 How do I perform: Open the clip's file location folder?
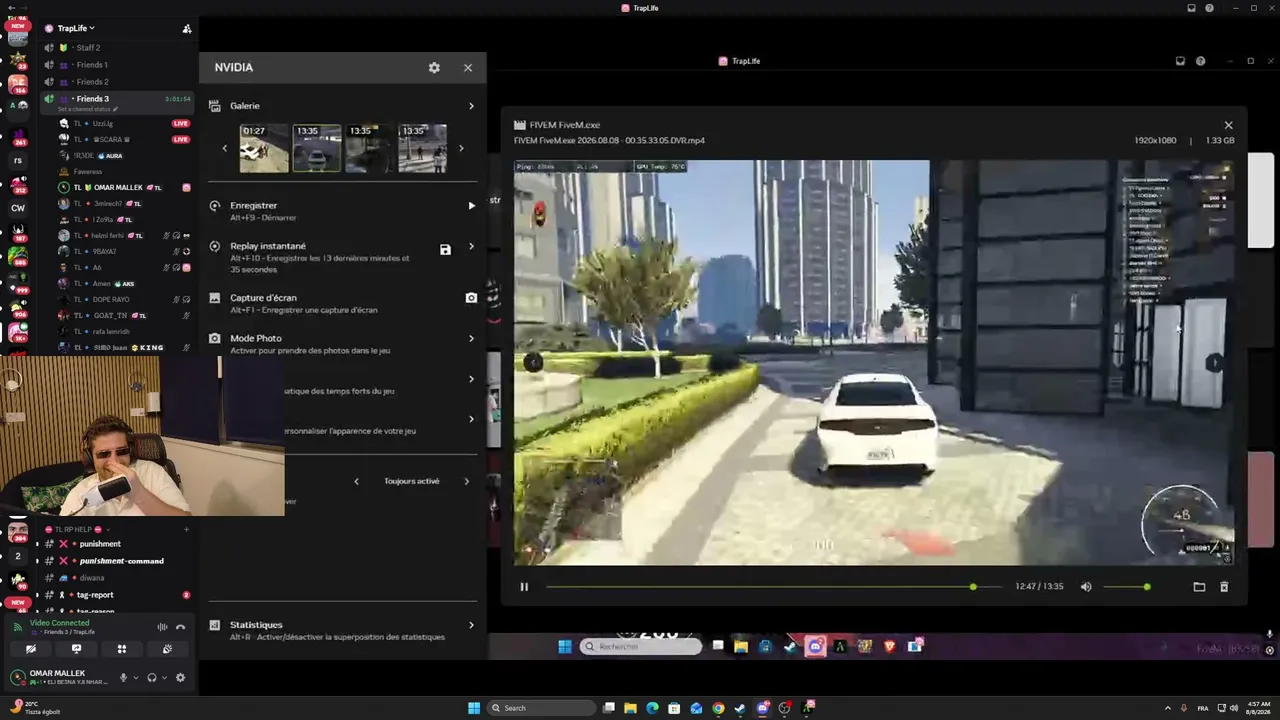tap(1199, 587)
